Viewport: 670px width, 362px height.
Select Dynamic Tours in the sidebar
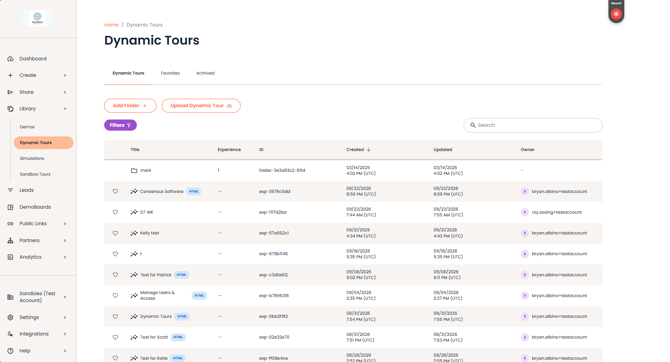pyautogui.click(x=44, y=143)
